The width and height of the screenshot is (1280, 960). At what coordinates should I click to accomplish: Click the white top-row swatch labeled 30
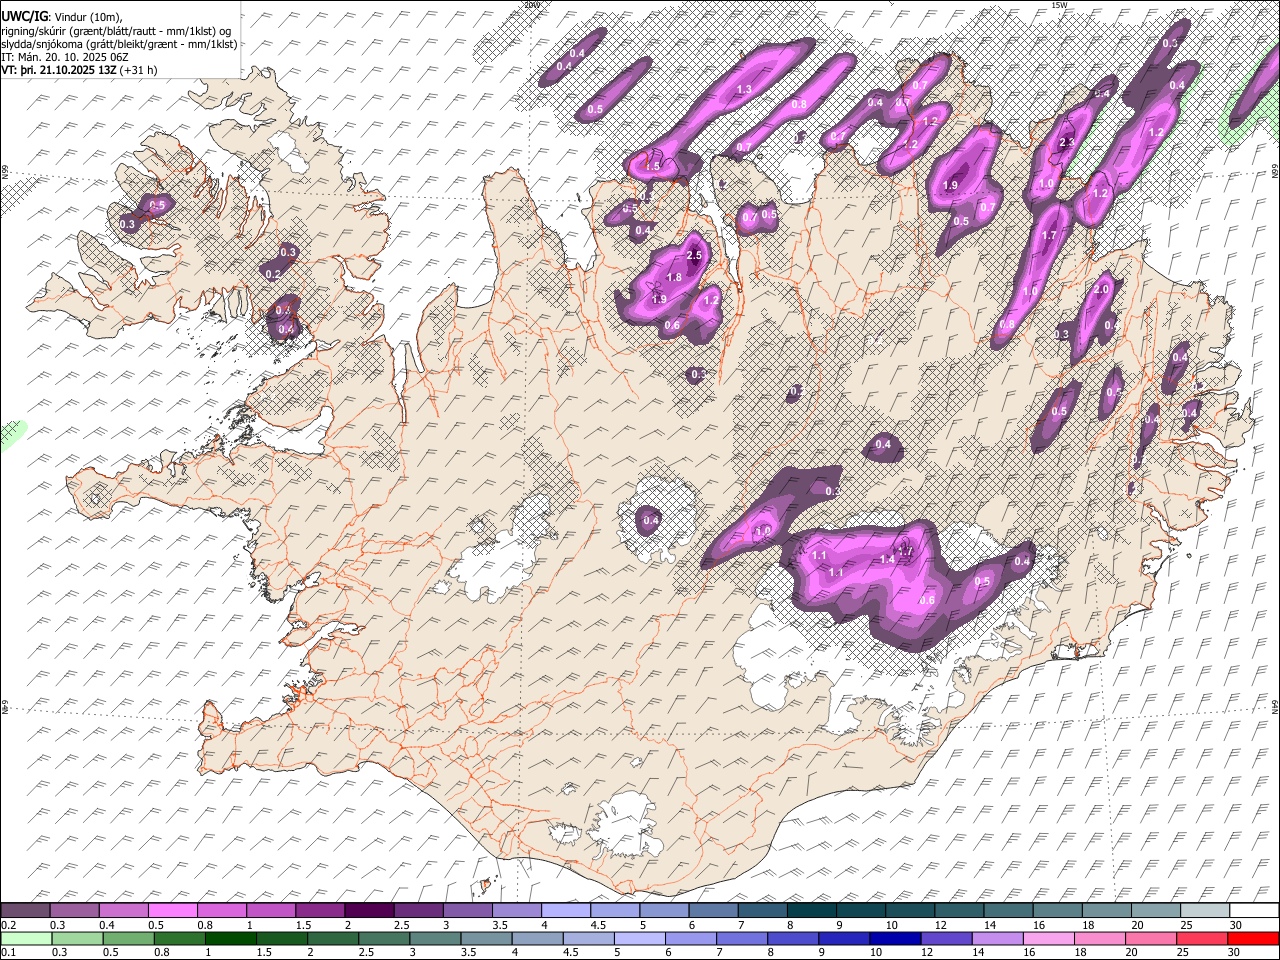click(x=1255, y=911)
